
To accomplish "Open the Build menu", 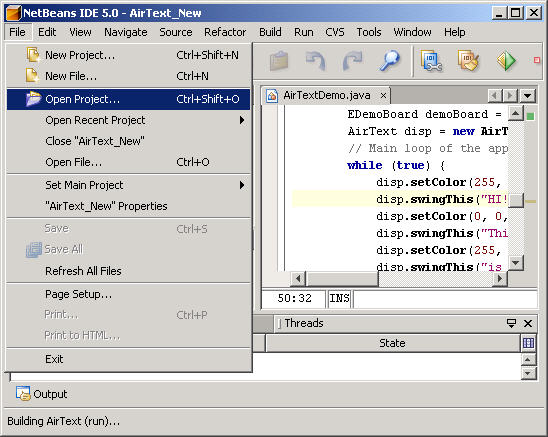I will coord(270,32).
